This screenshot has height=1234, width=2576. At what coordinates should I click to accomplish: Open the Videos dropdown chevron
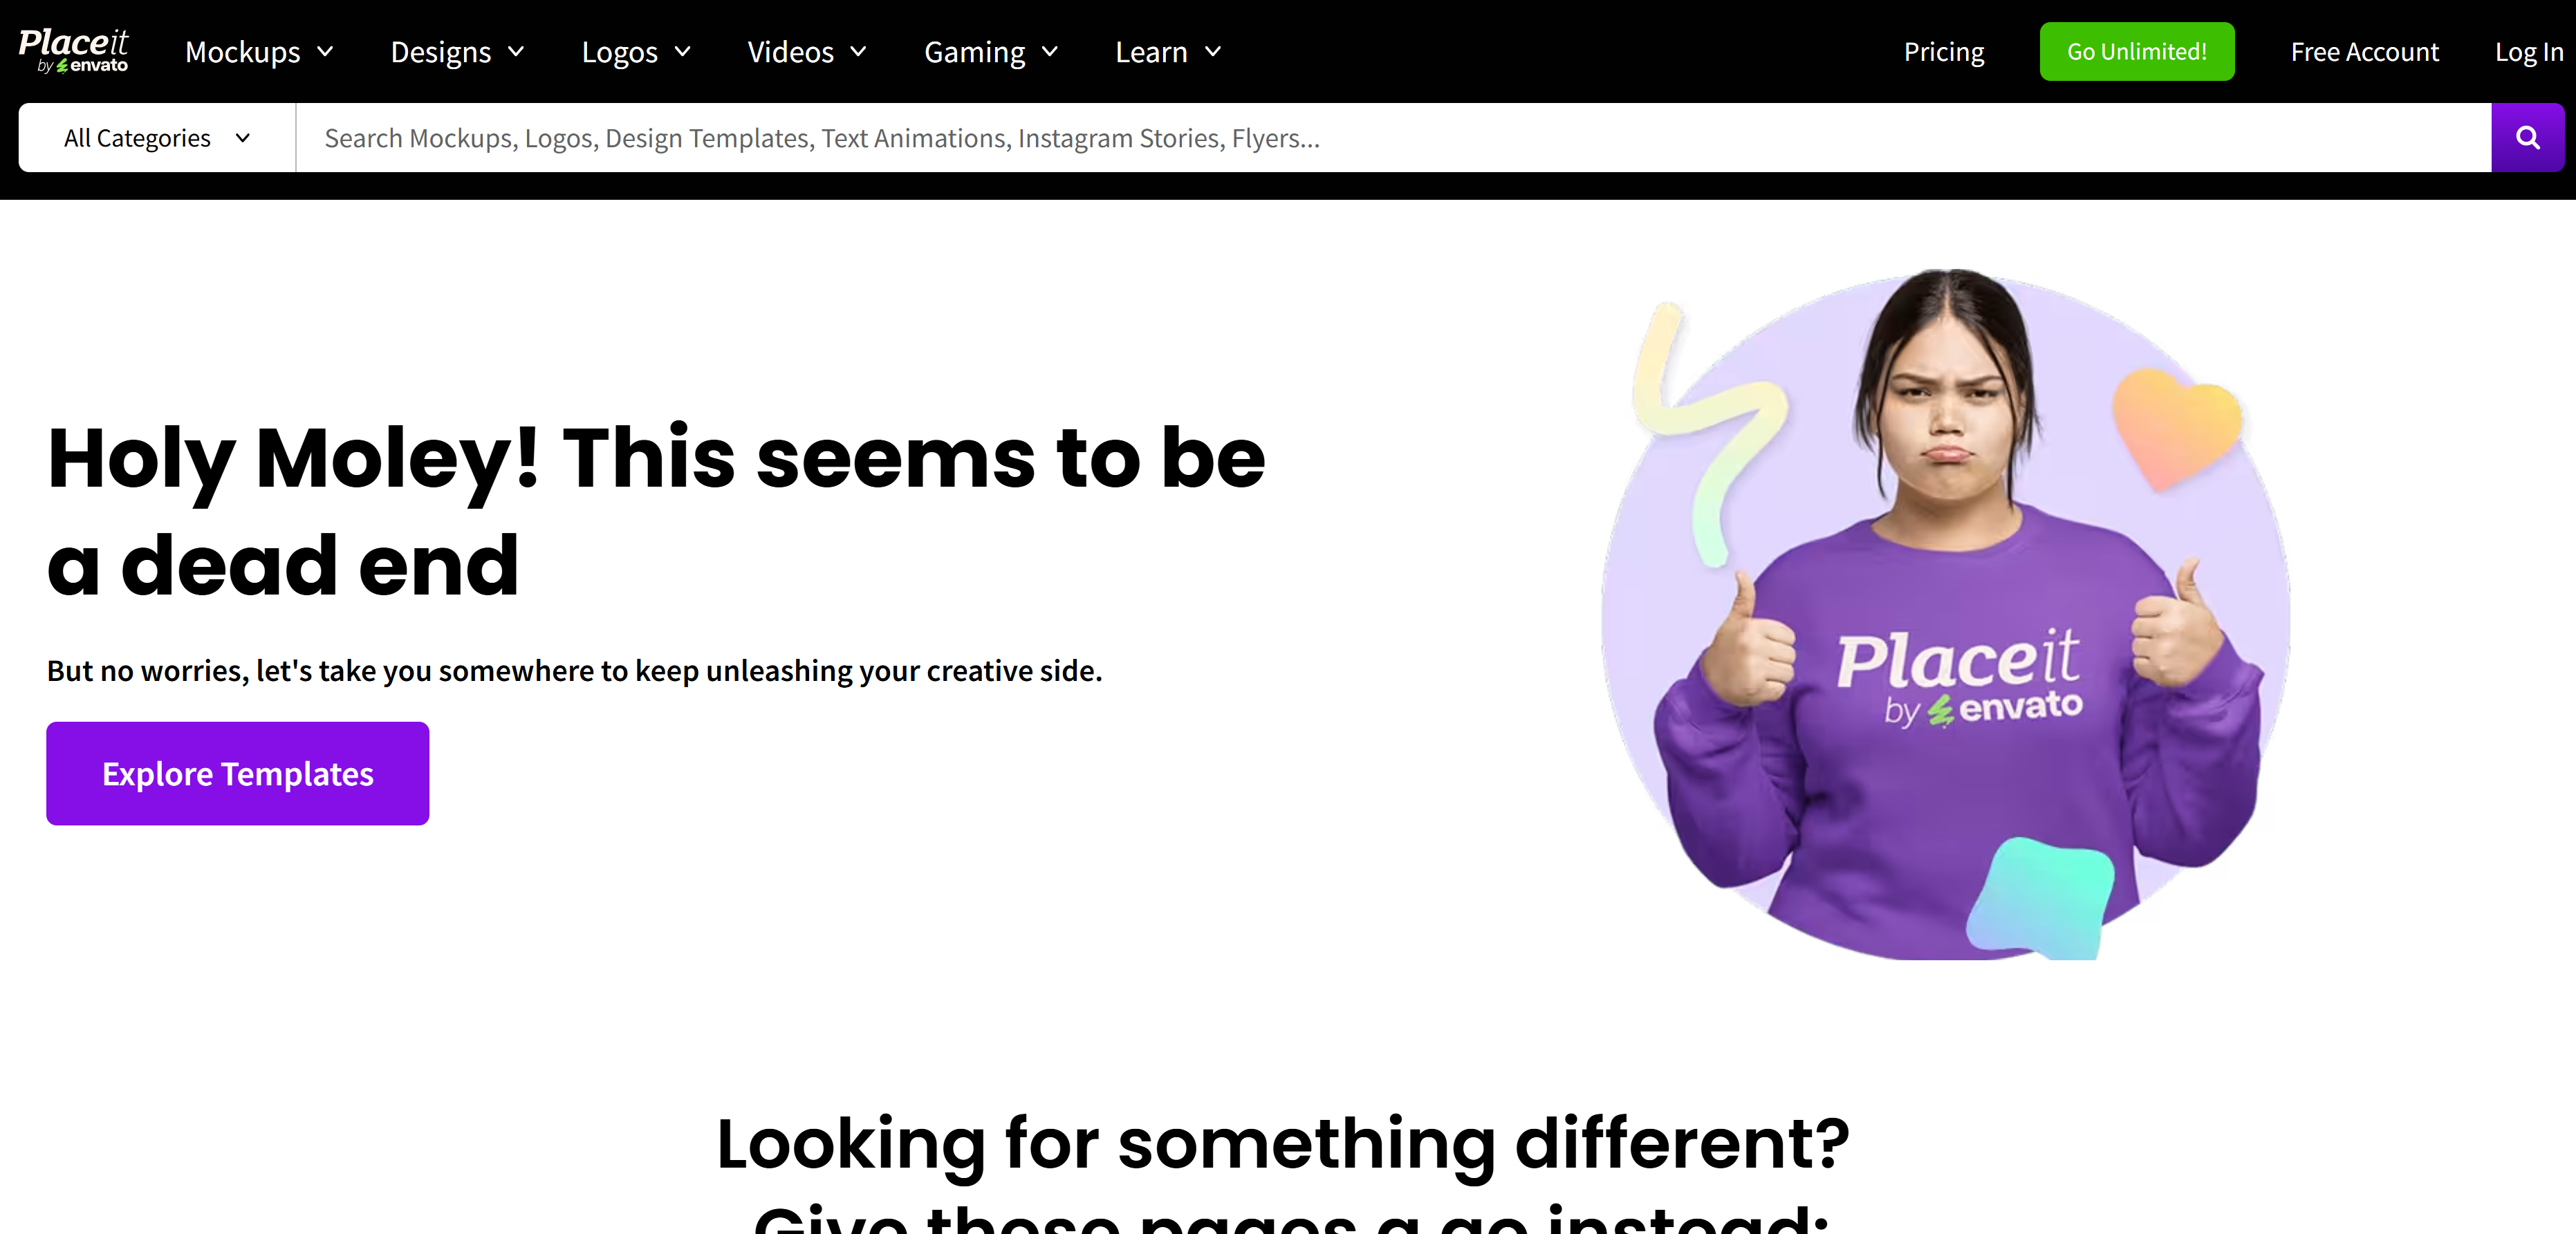(858, 52)
